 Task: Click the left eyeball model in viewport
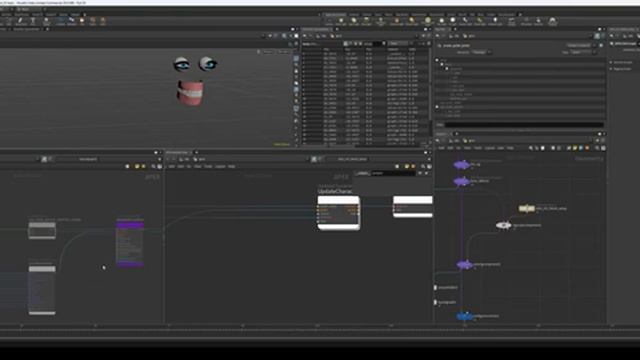pyautogui.click(x=182, y=64)
